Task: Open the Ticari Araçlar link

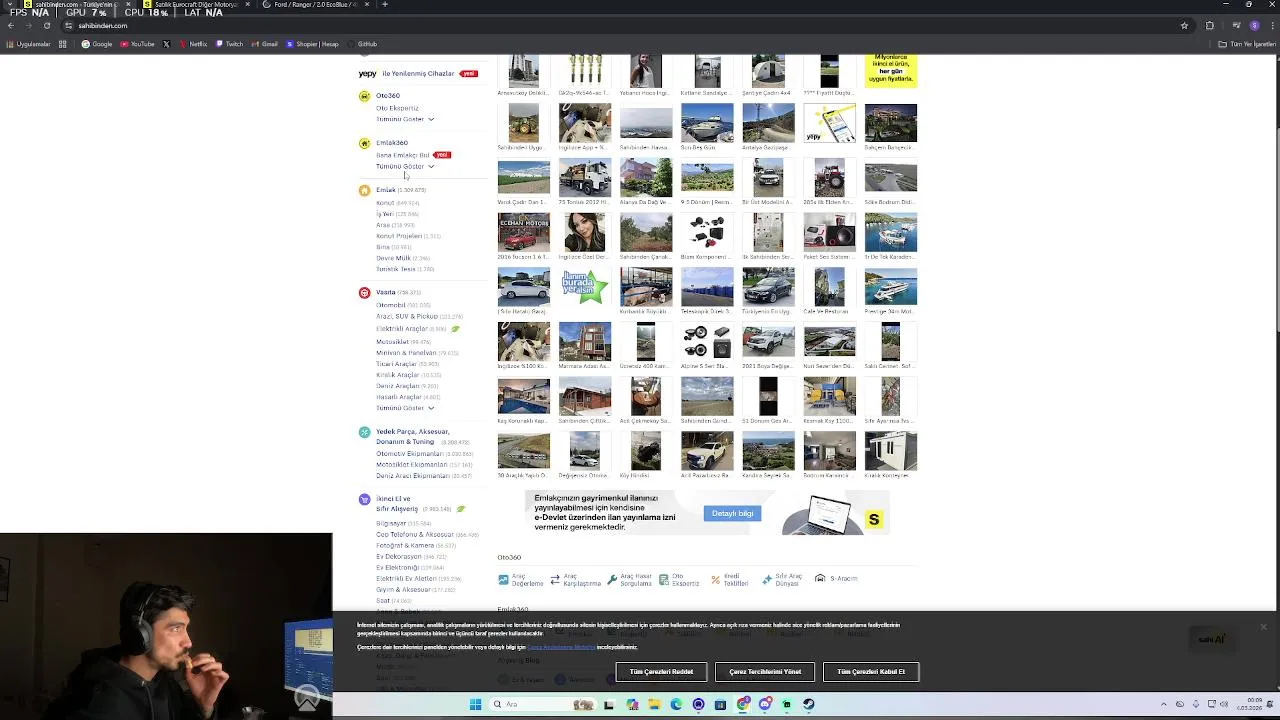Action: (397, 364)
